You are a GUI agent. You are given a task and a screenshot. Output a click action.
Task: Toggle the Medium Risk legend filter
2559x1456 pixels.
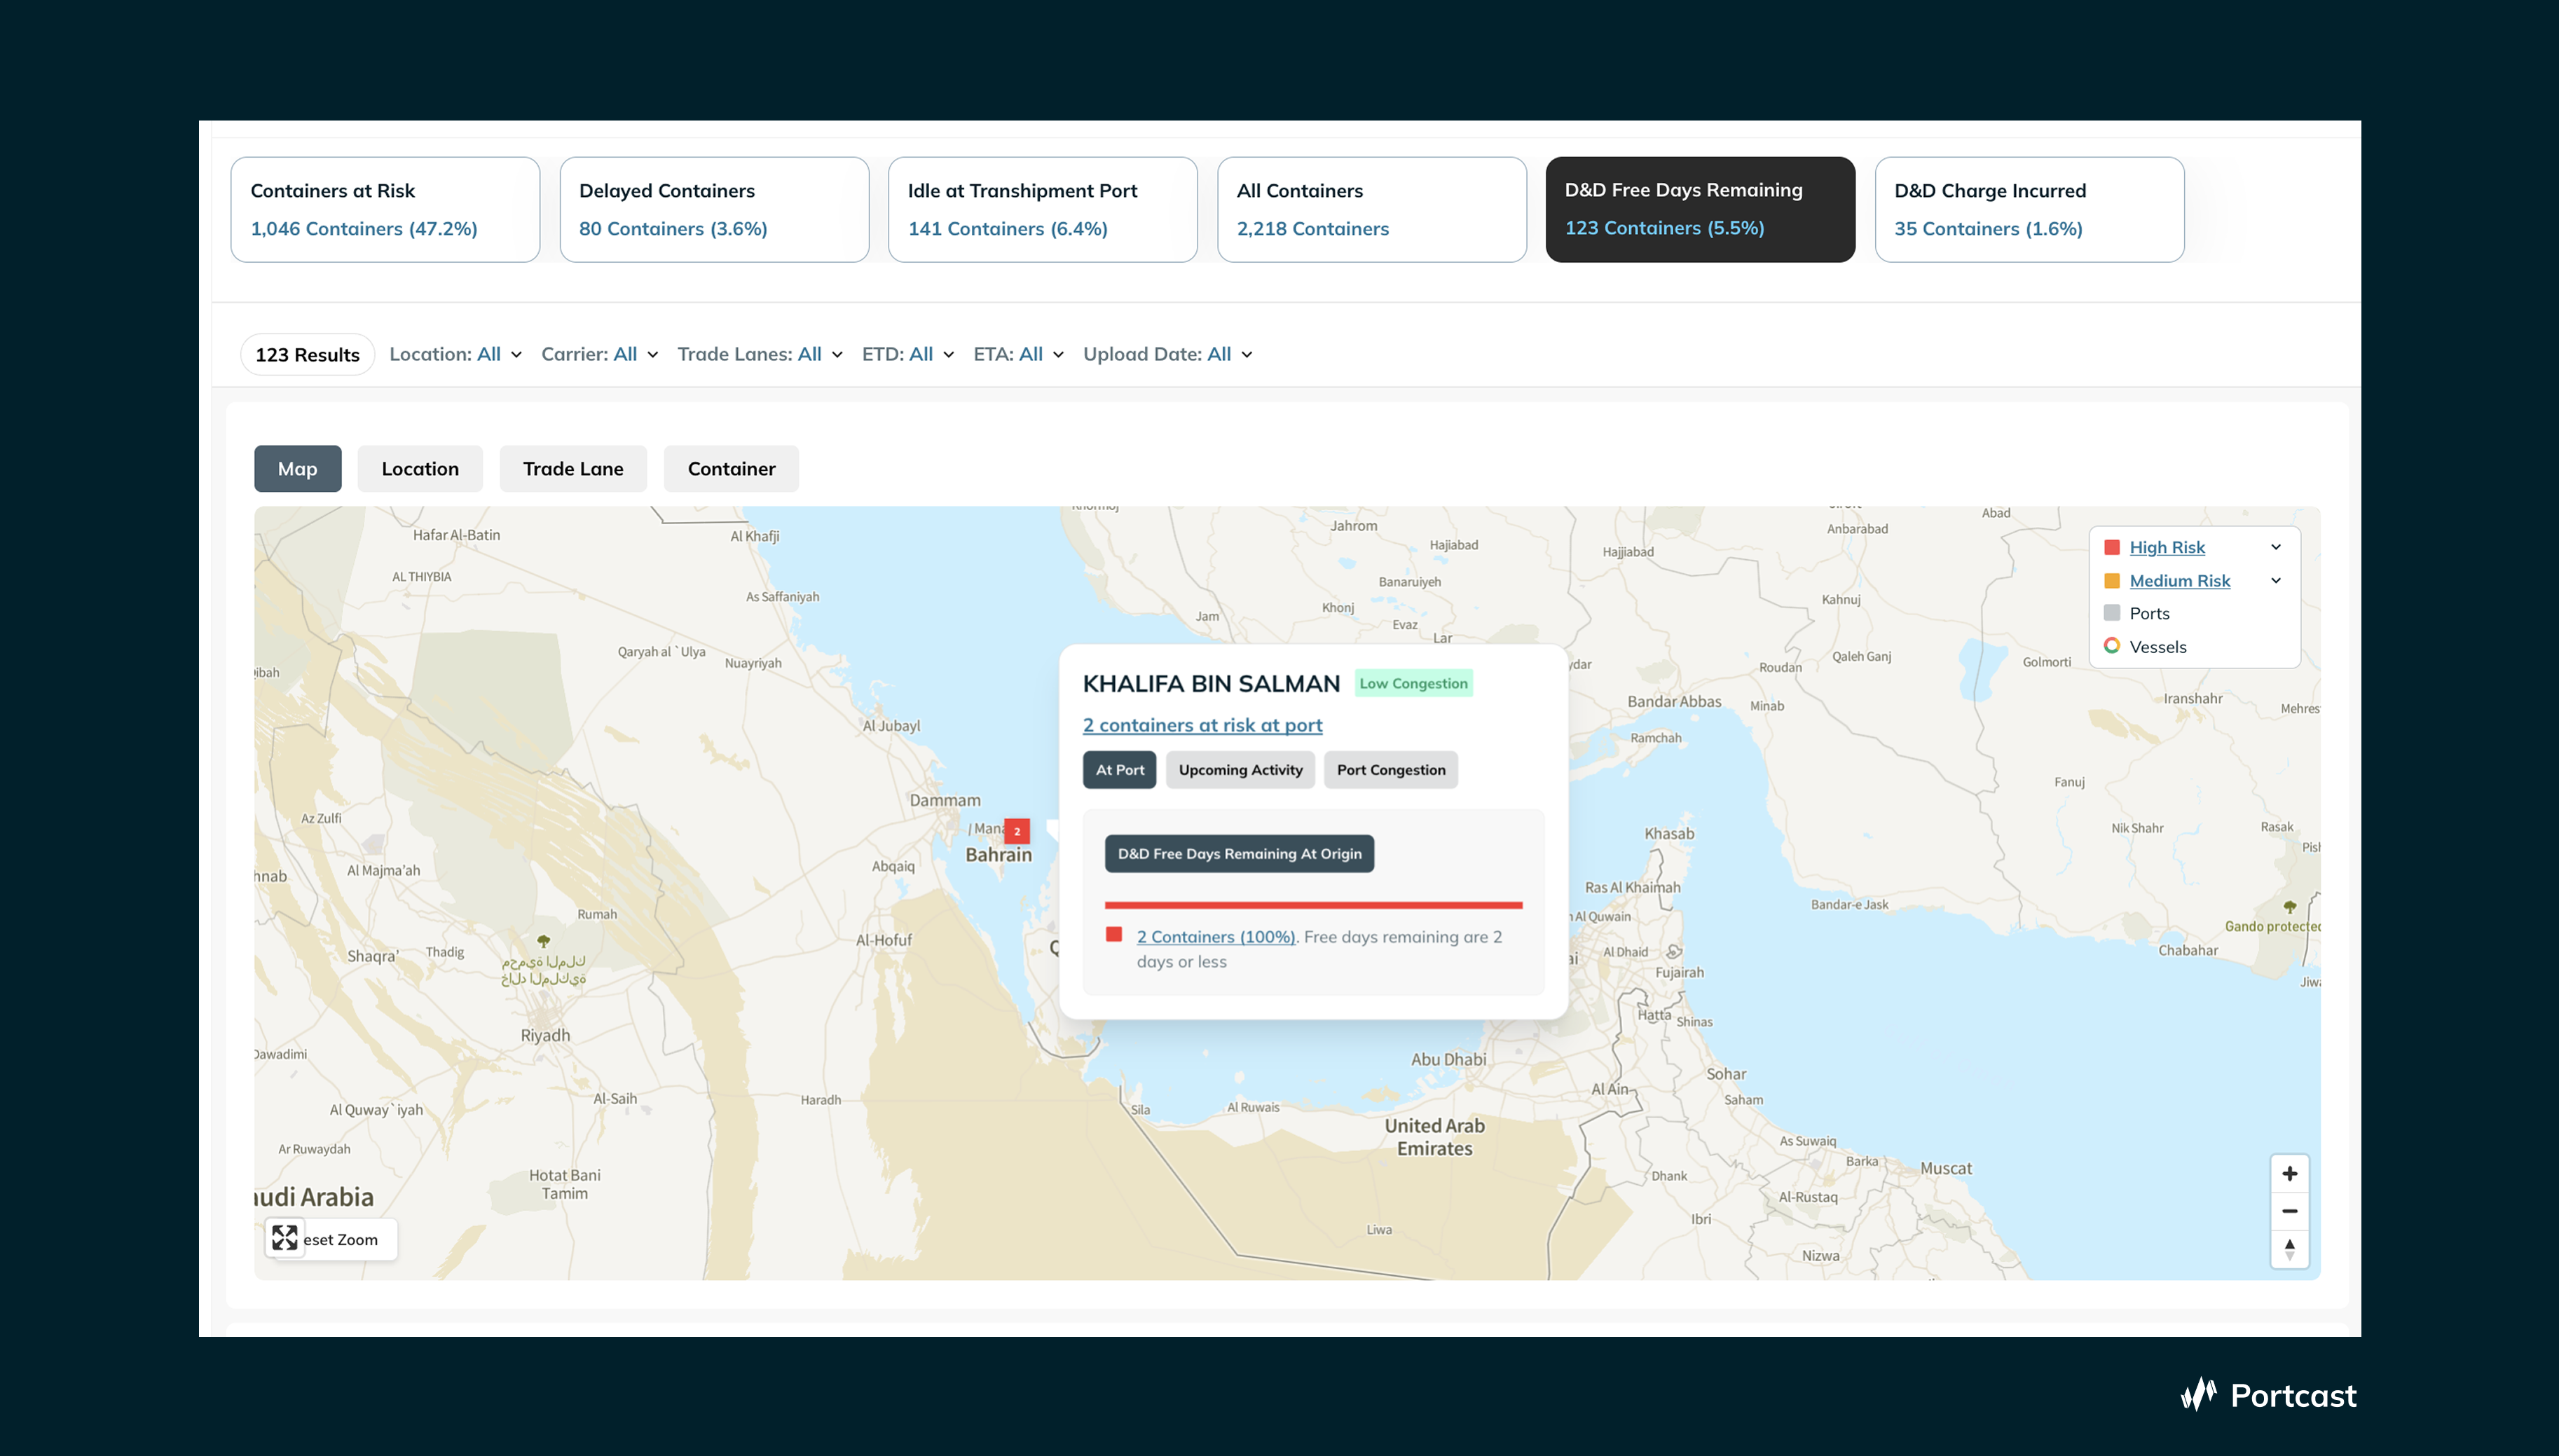[x=2179, y=581]
